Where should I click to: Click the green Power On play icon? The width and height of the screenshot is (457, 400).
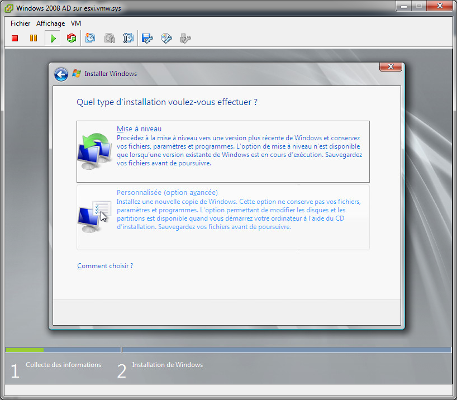coord(53,38)
